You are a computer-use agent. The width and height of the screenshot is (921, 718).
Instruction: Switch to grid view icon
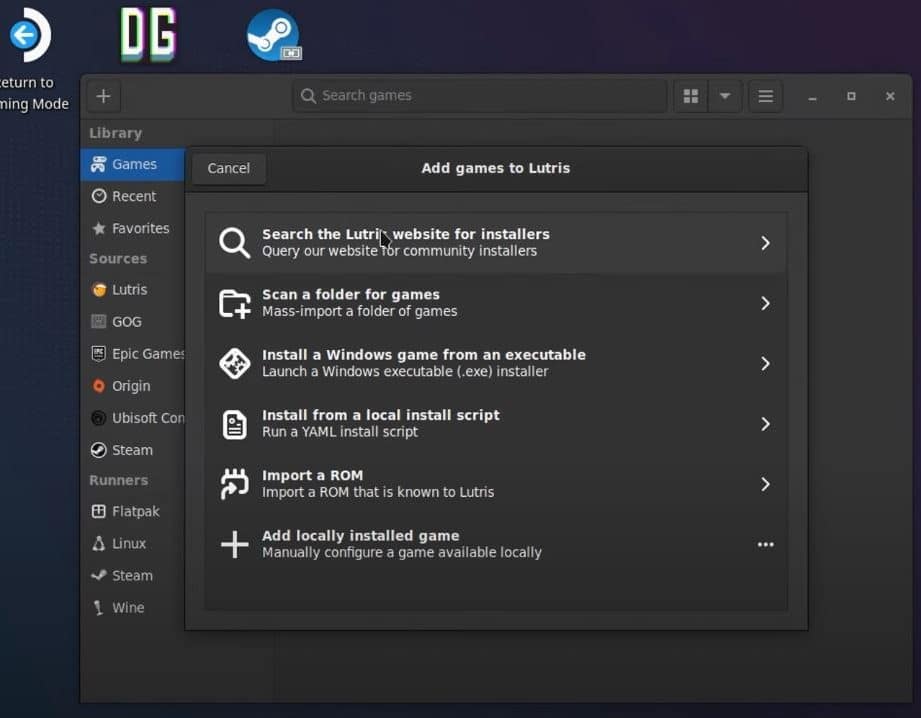[691, 96]
